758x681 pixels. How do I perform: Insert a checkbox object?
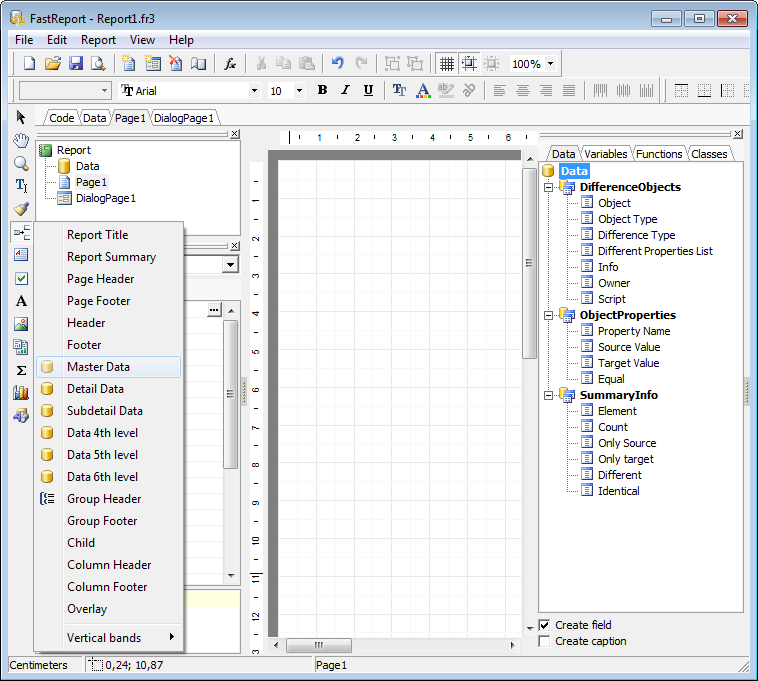click(x=21, y=278)
